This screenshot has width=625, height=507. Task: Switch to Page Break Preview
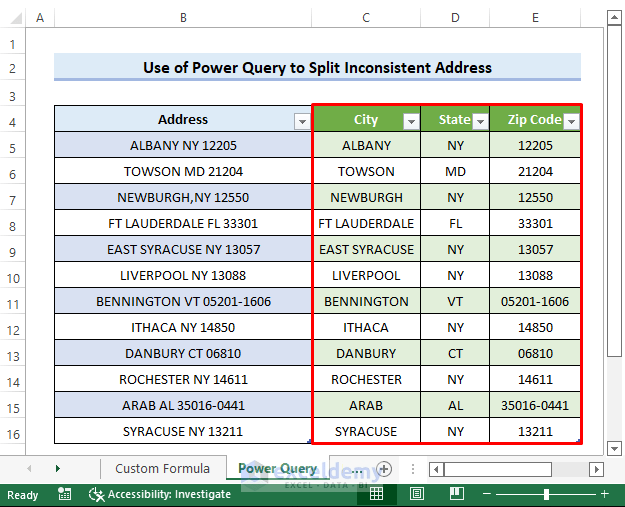pyautogui.click(x=456, y=494)
